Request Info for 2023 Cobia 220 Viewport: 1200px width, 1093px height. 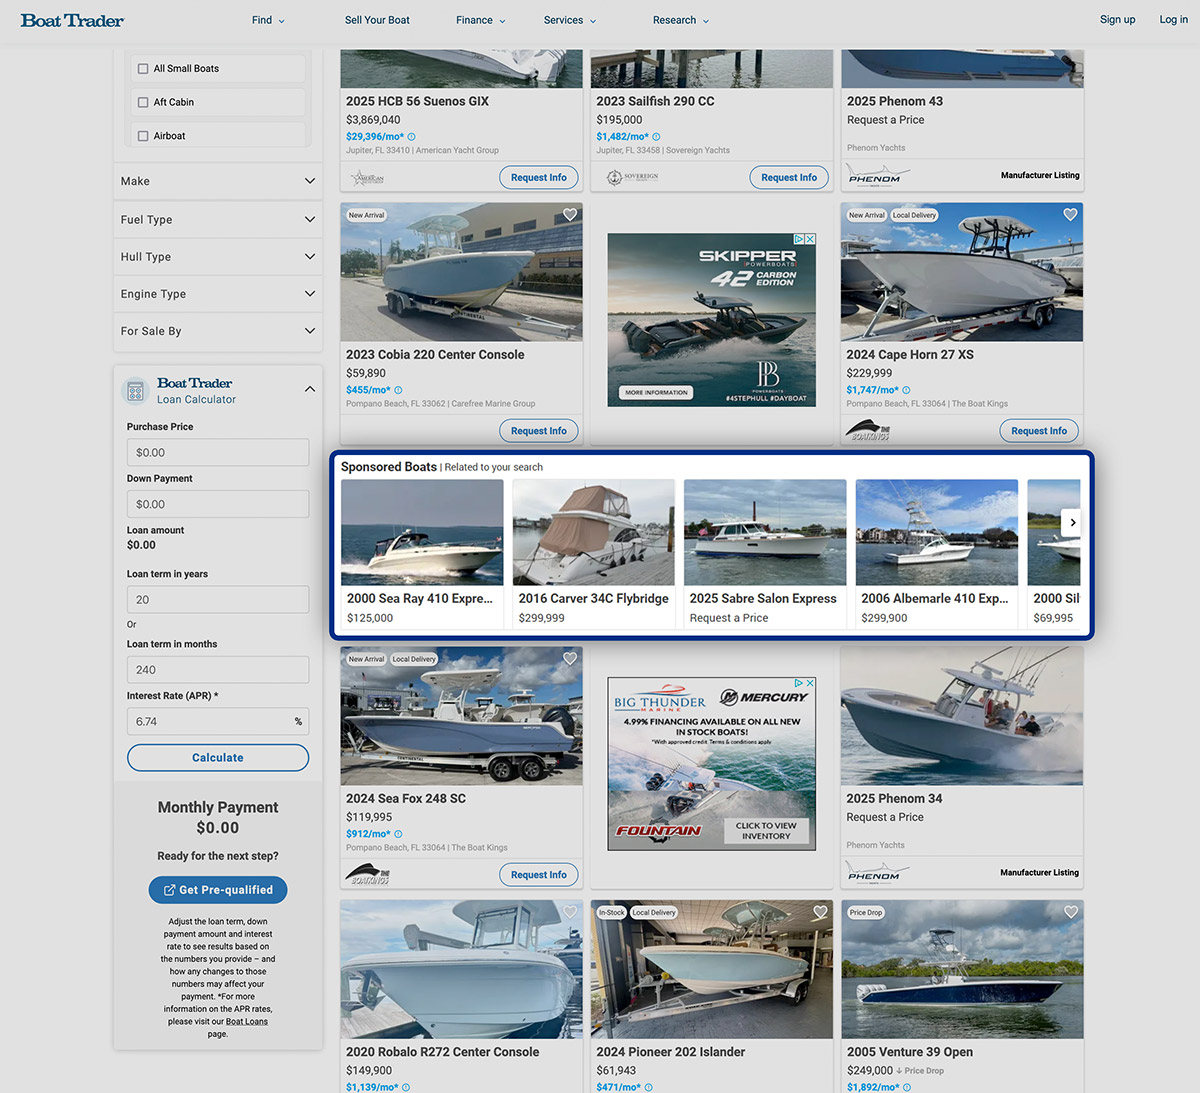(539, 431)
